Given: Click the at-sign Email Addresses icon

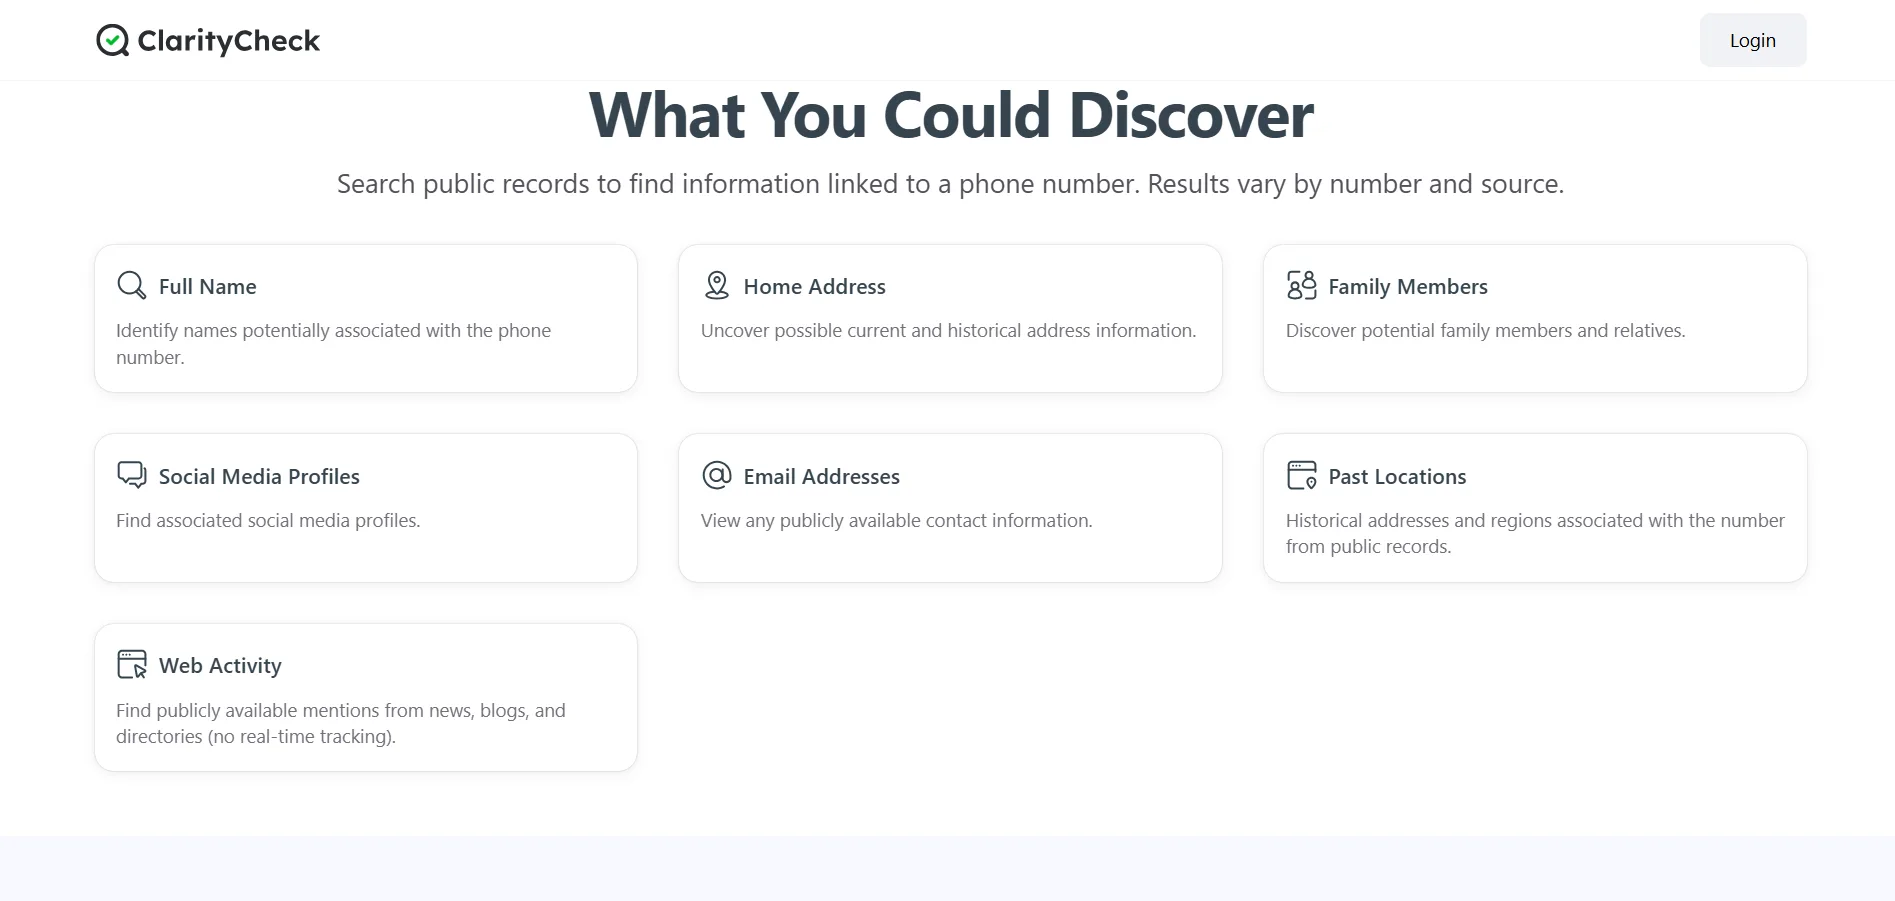Looking at the screenshot, I should coord(716,474).
